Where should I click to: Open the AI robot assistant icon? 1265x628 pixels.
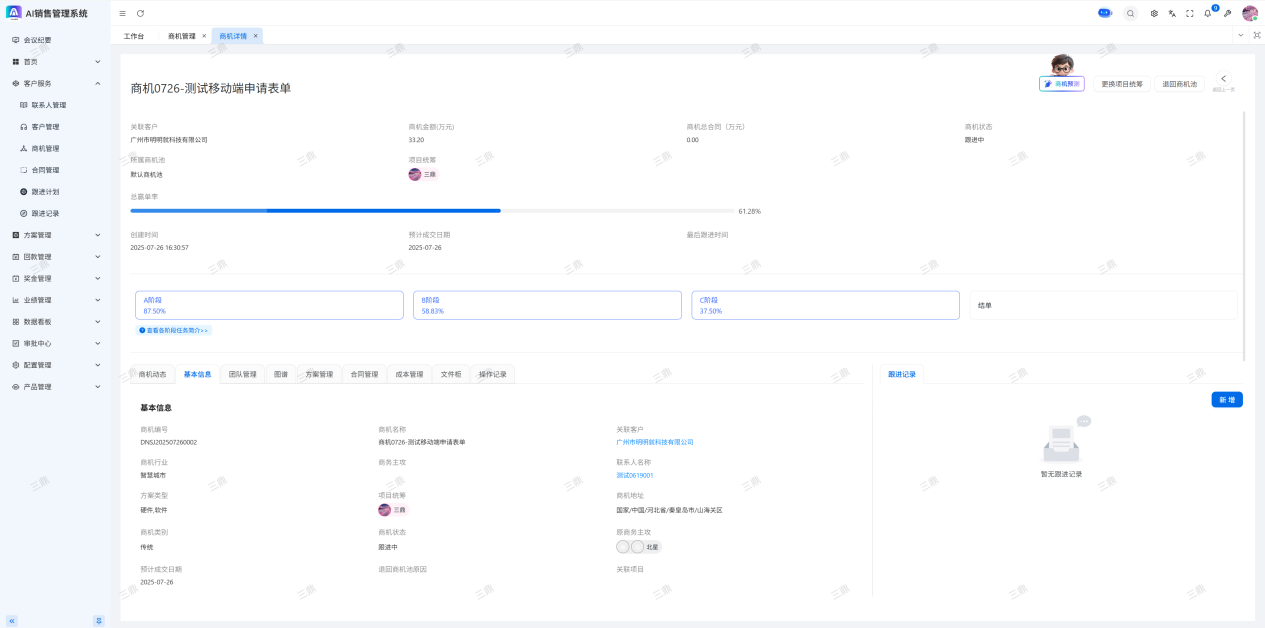click(x=1105, y=13)
